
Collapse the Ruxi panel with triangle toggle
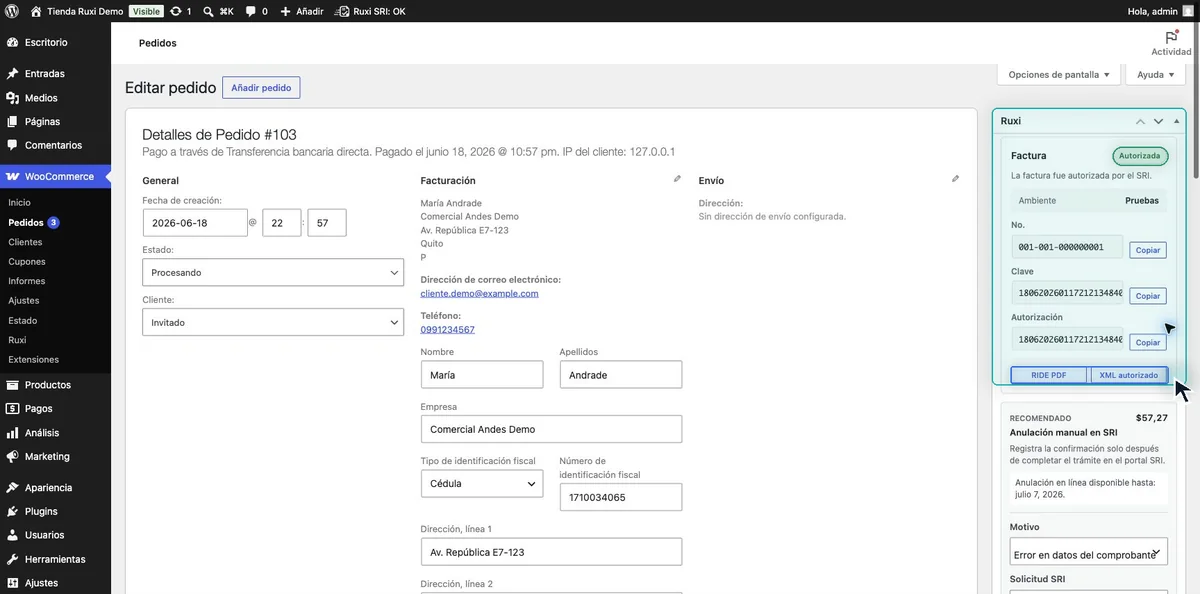[x=1176, y=121]
